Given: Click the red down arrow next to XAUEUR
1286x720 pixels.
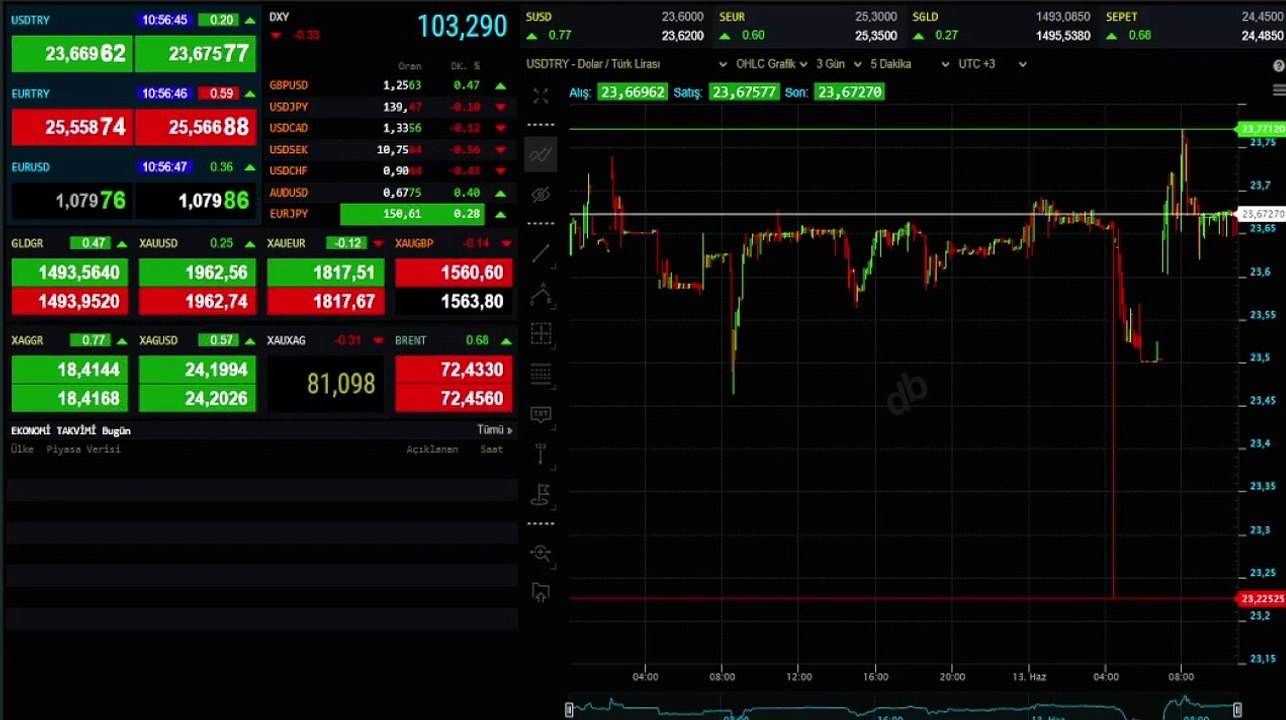Looking at the screenshot, I should pos(378,244).
